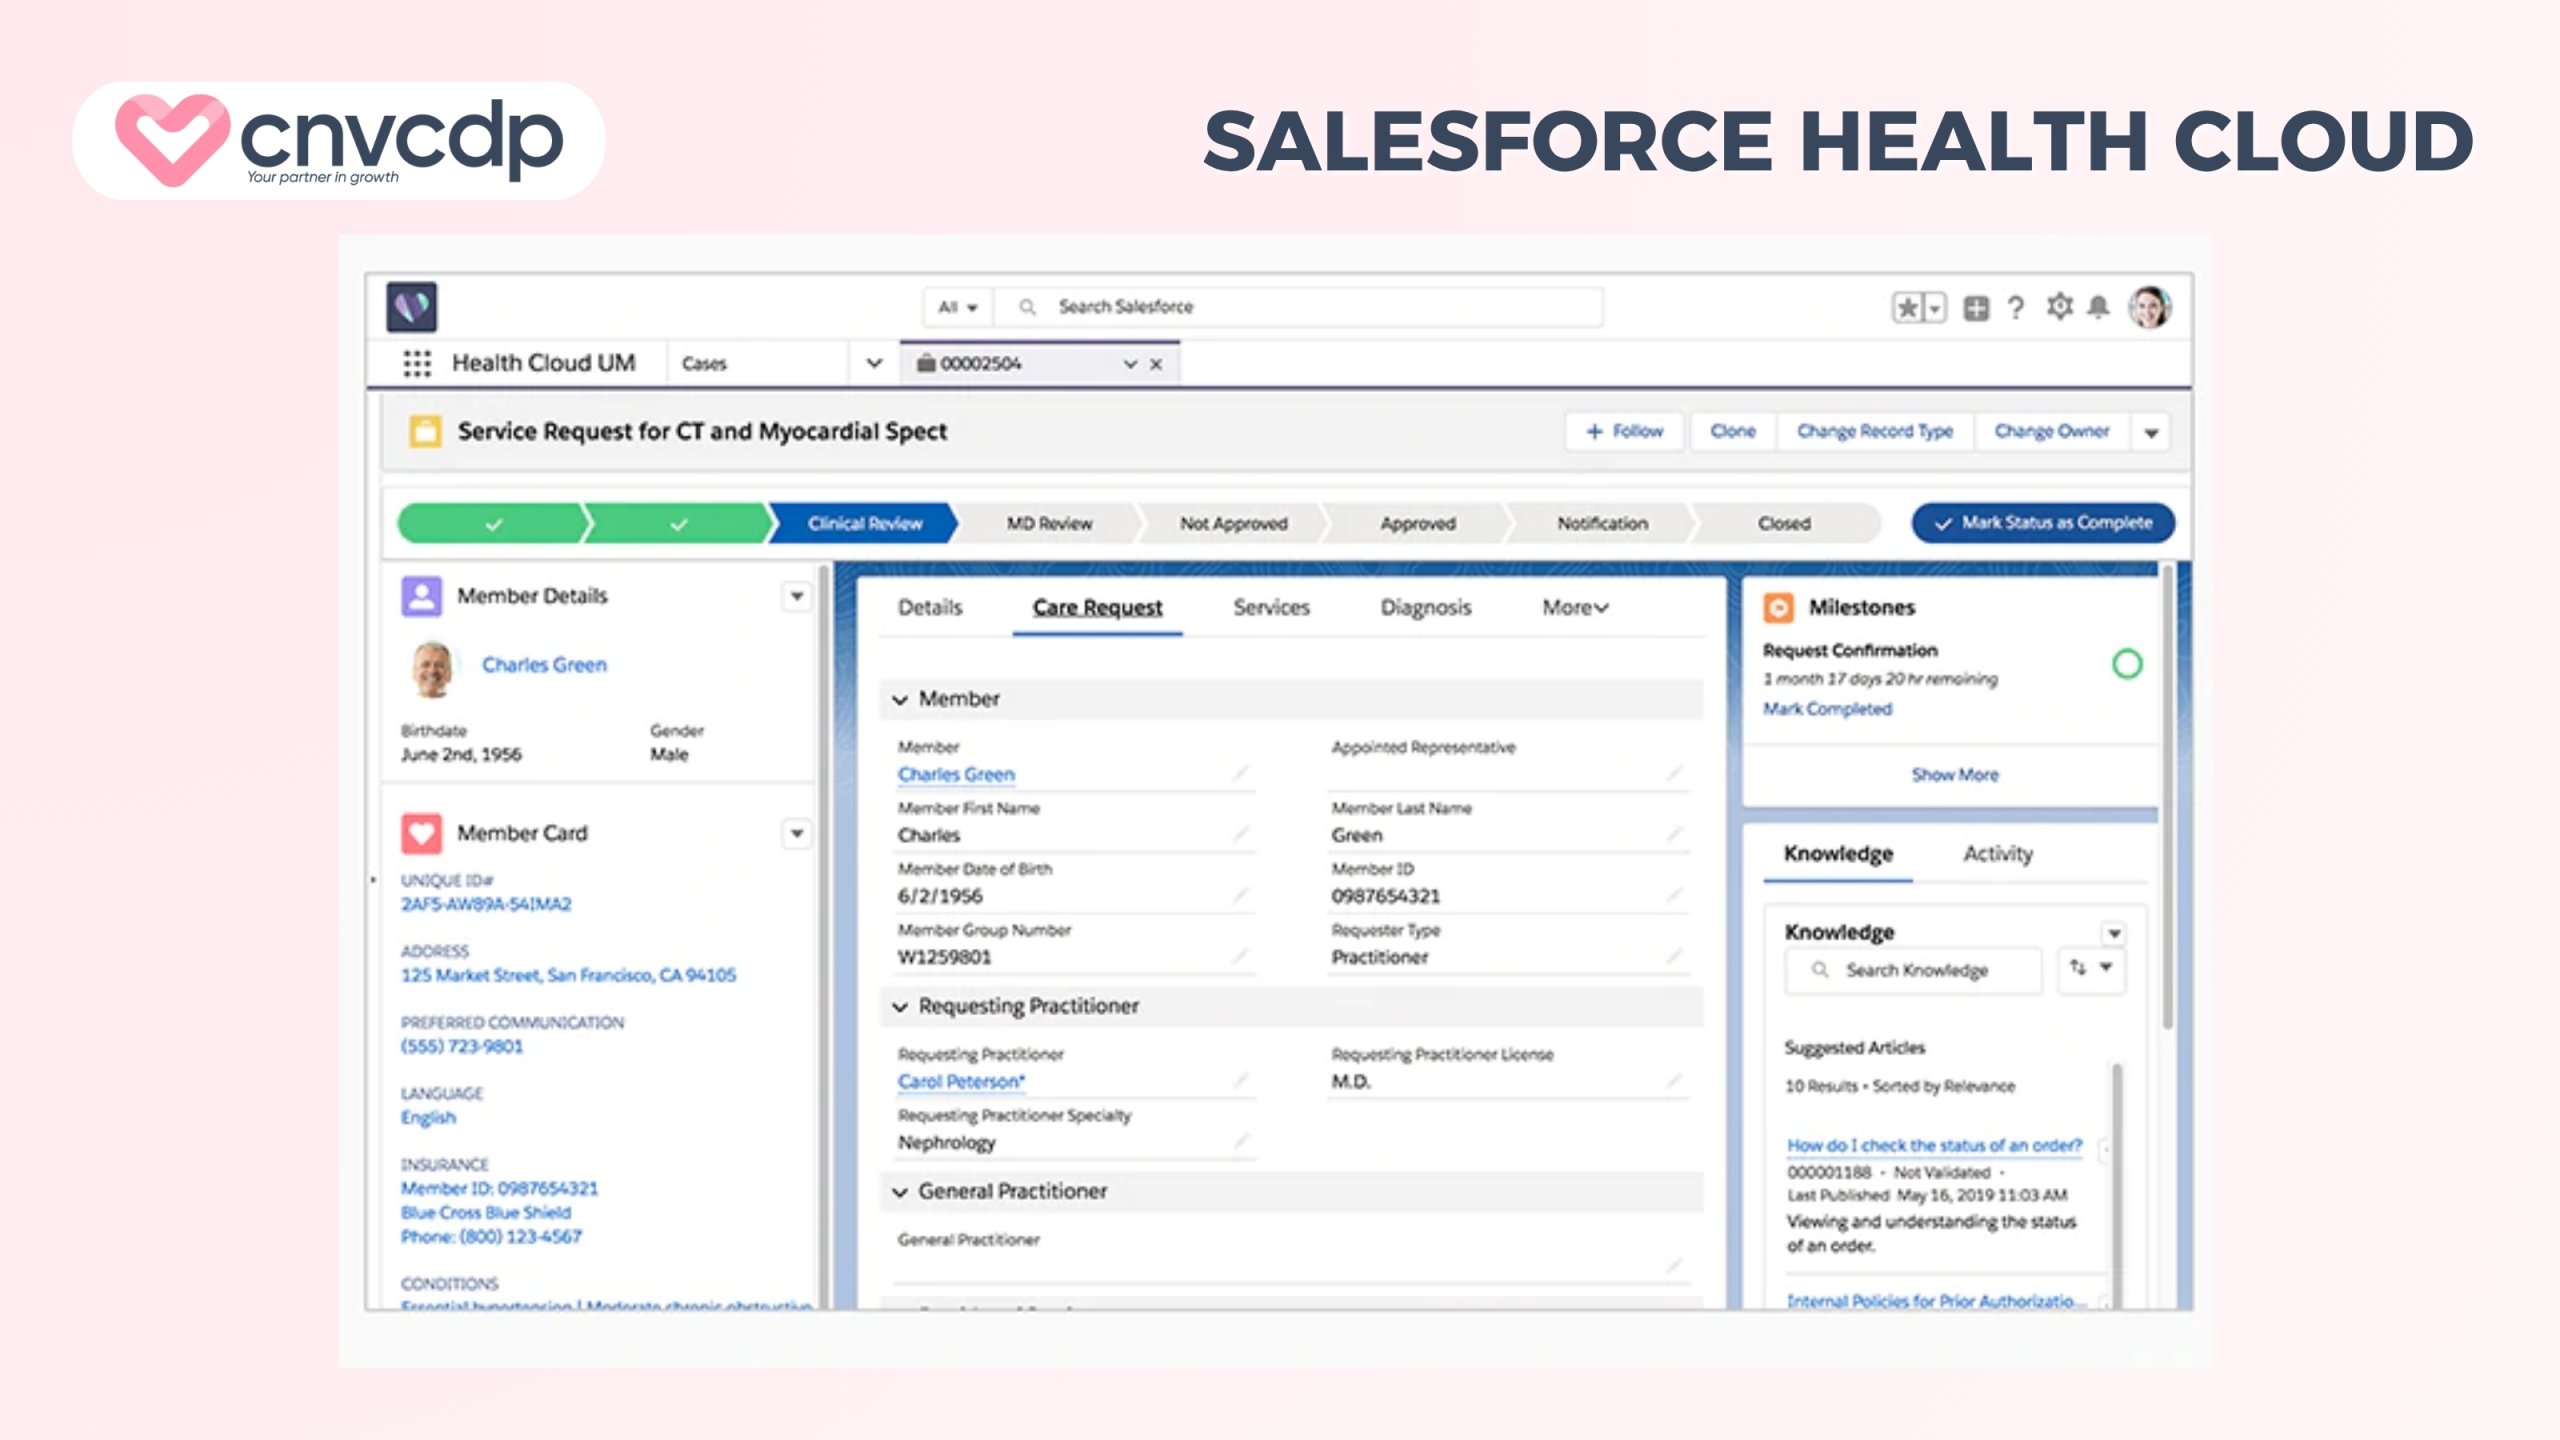The image size is (2560, 1440).
Task: Switch to the Activity tab
Action: [1996, 853]
